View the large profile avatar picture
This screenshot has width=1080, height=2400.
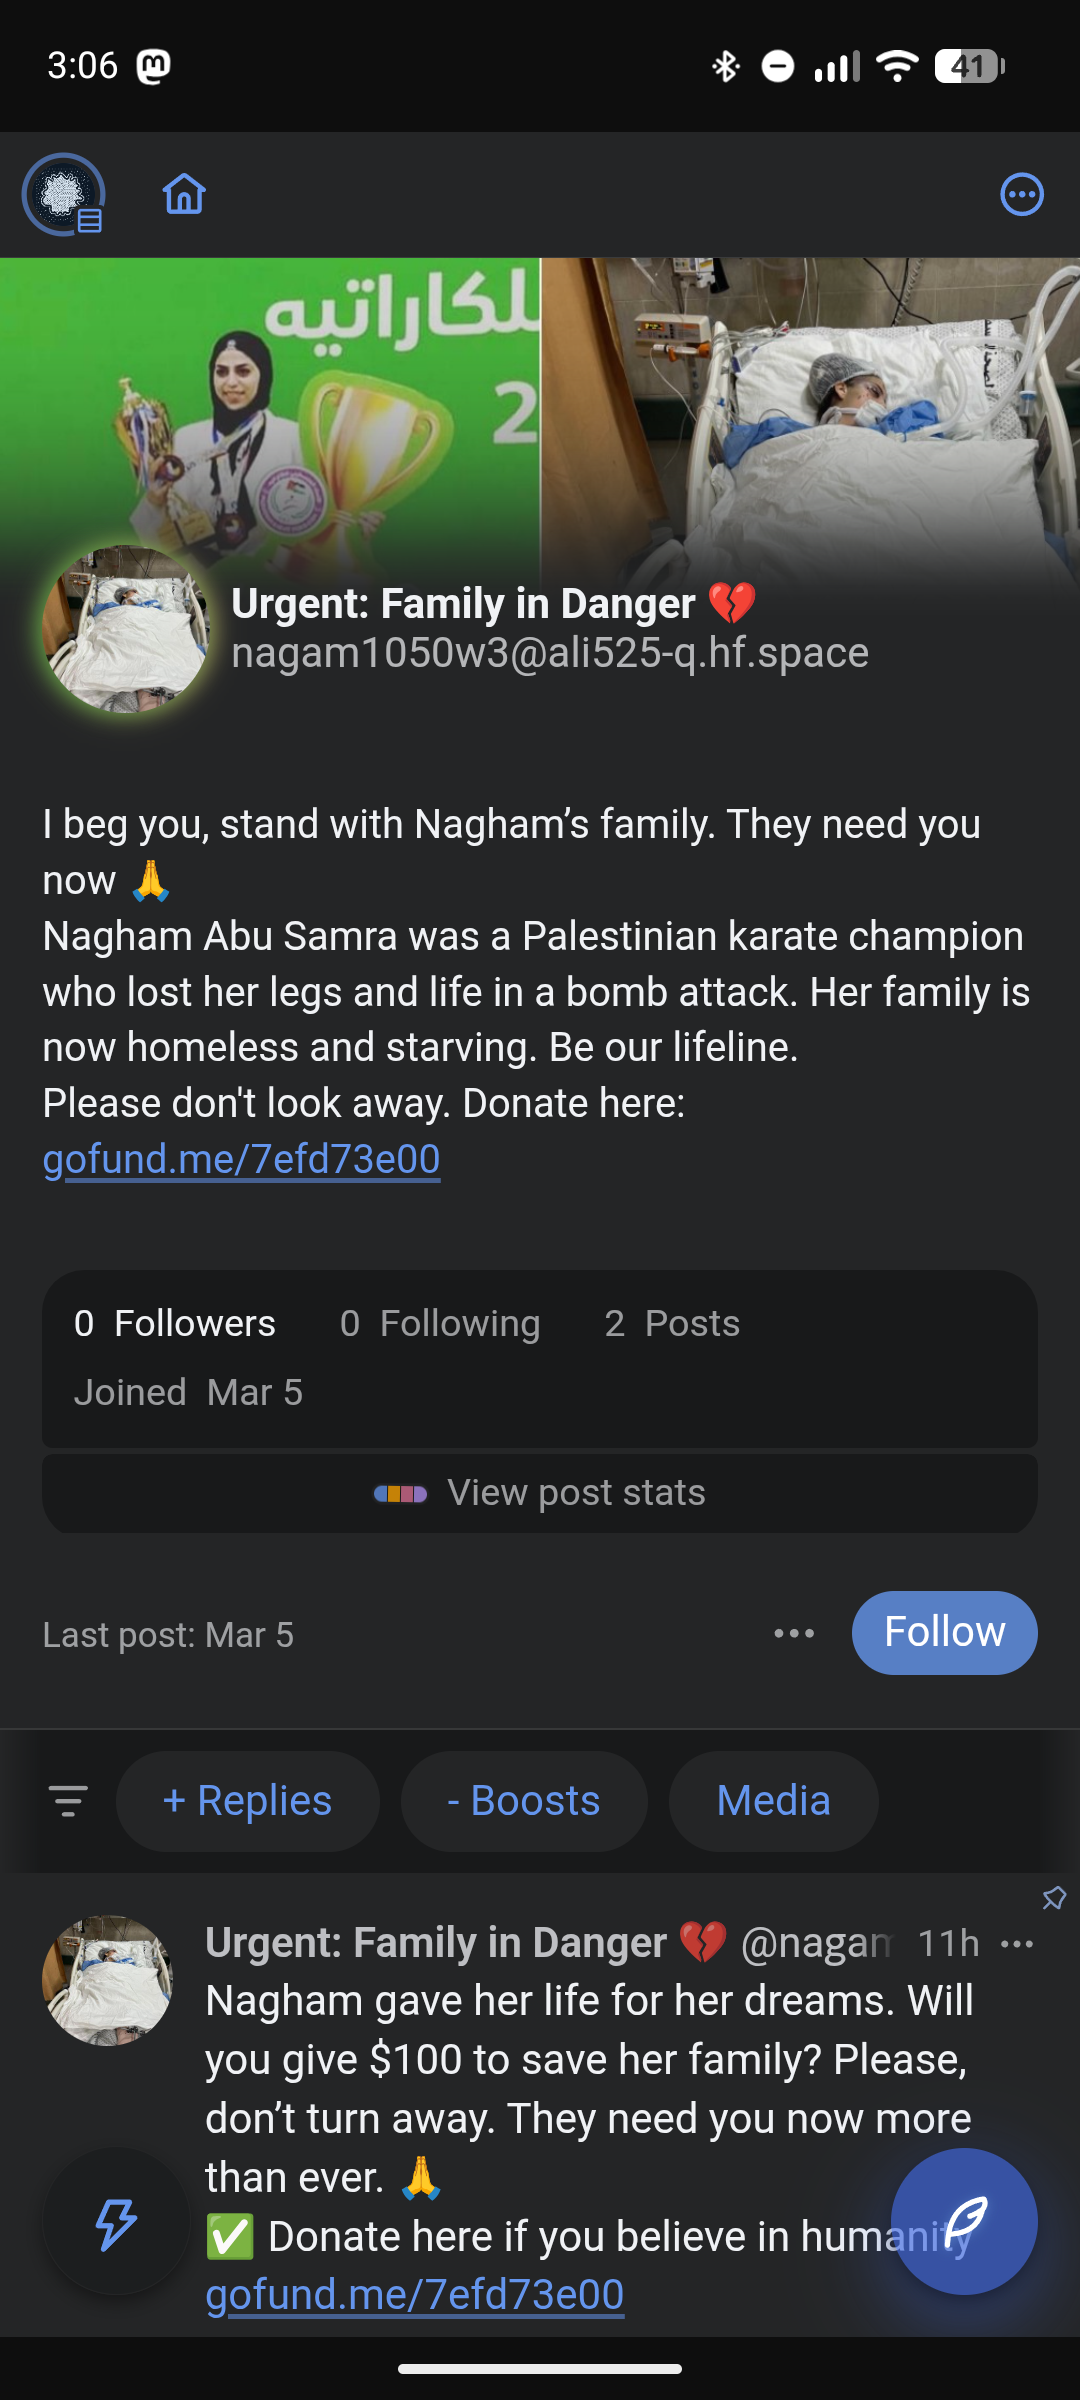126,629
